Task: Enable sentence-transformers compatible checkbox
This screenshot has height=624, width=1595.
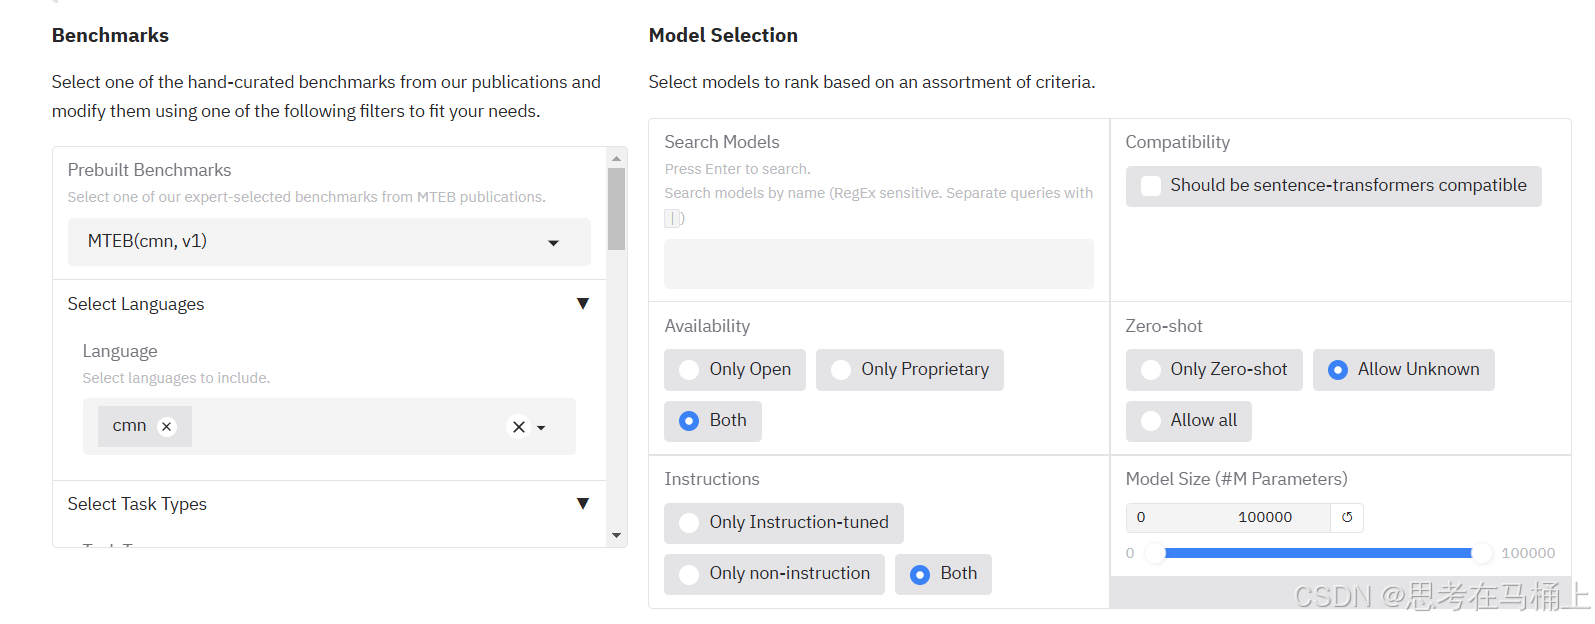Action: 1151,186
